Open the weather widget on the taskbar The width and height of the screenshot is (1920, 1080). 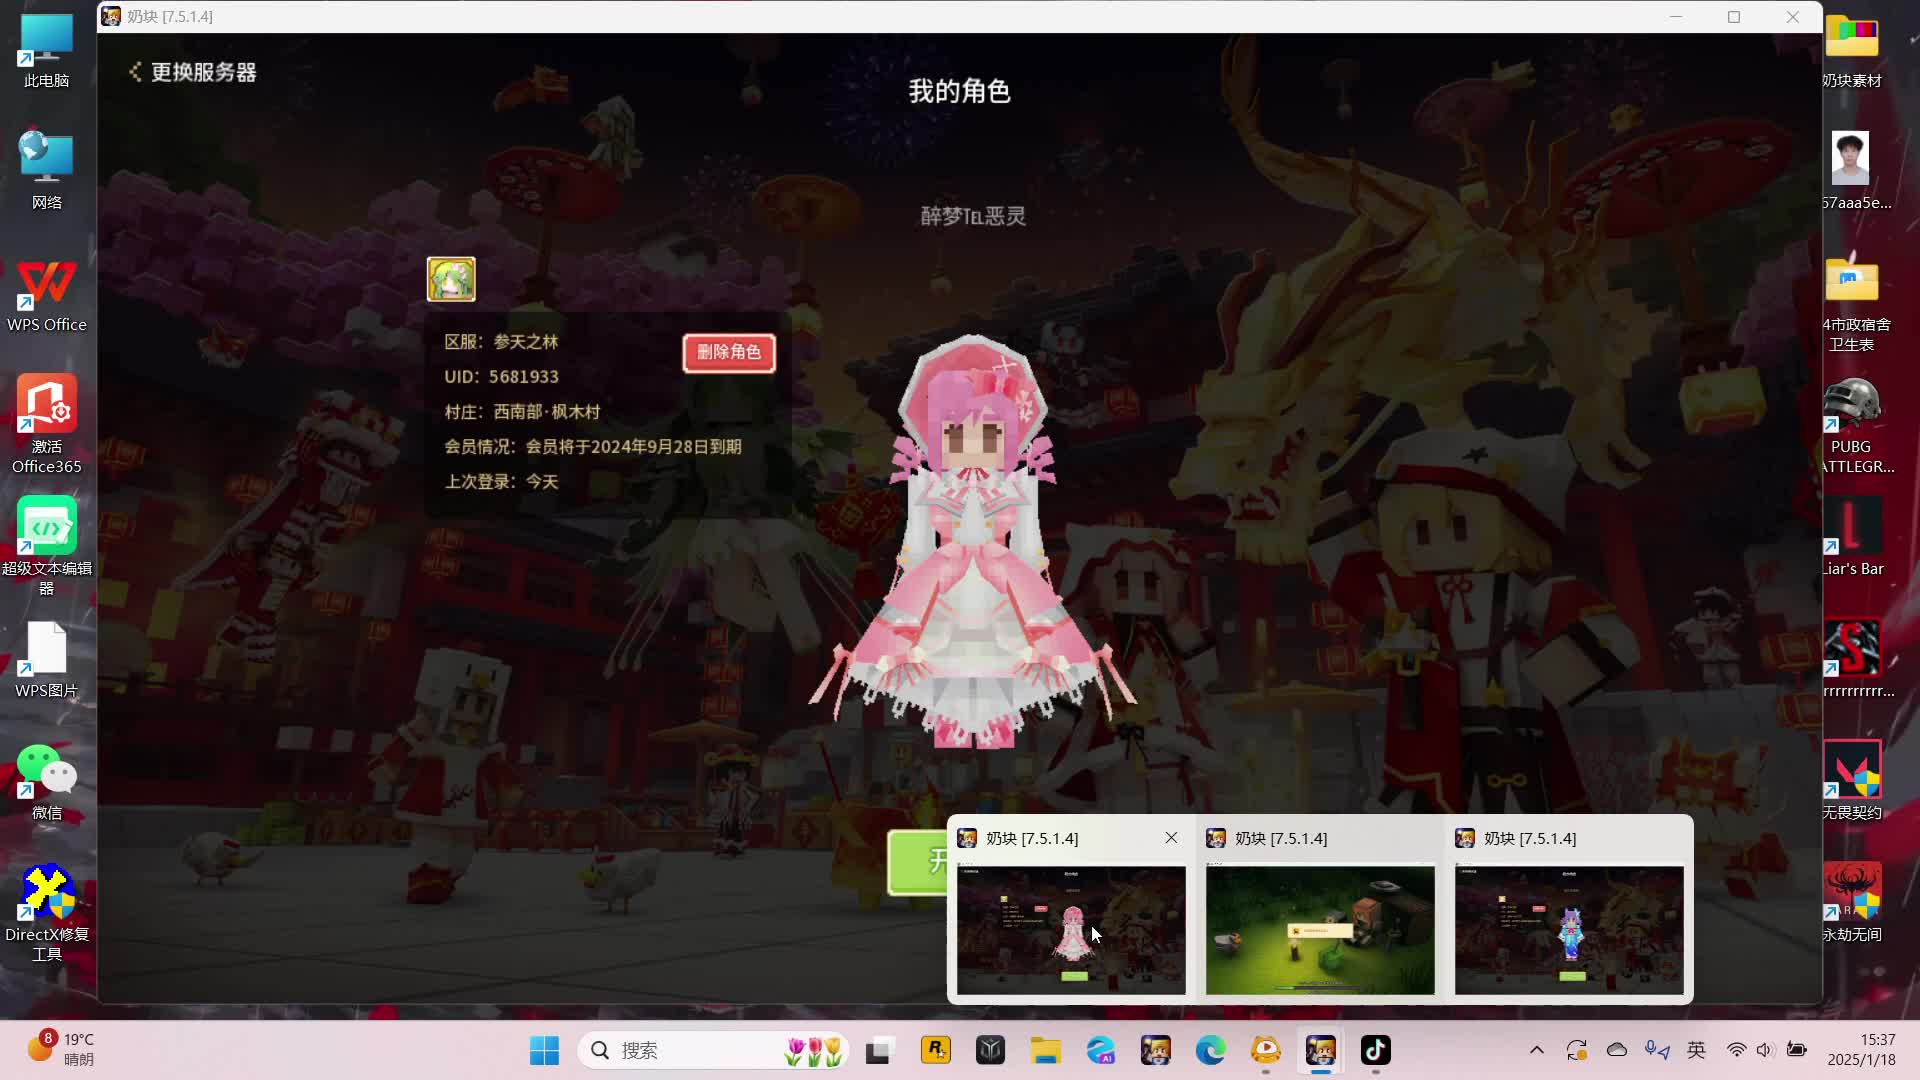[60, 1051]
